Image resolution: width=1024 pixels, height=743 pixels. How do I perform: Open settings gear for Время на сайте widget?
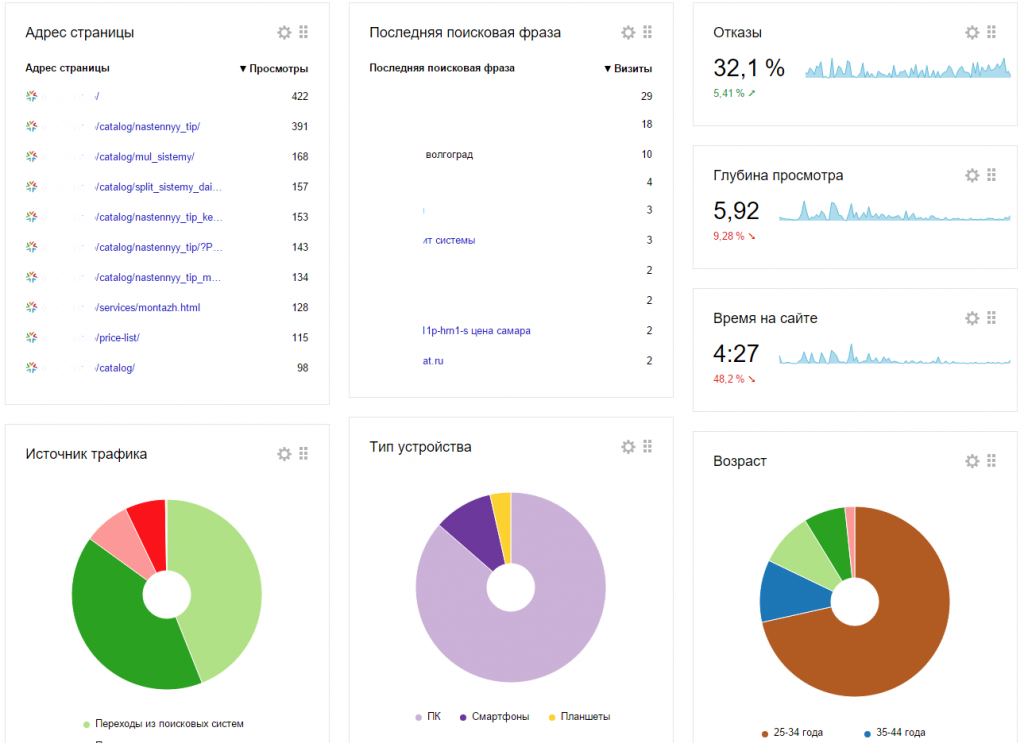[972, 318]
